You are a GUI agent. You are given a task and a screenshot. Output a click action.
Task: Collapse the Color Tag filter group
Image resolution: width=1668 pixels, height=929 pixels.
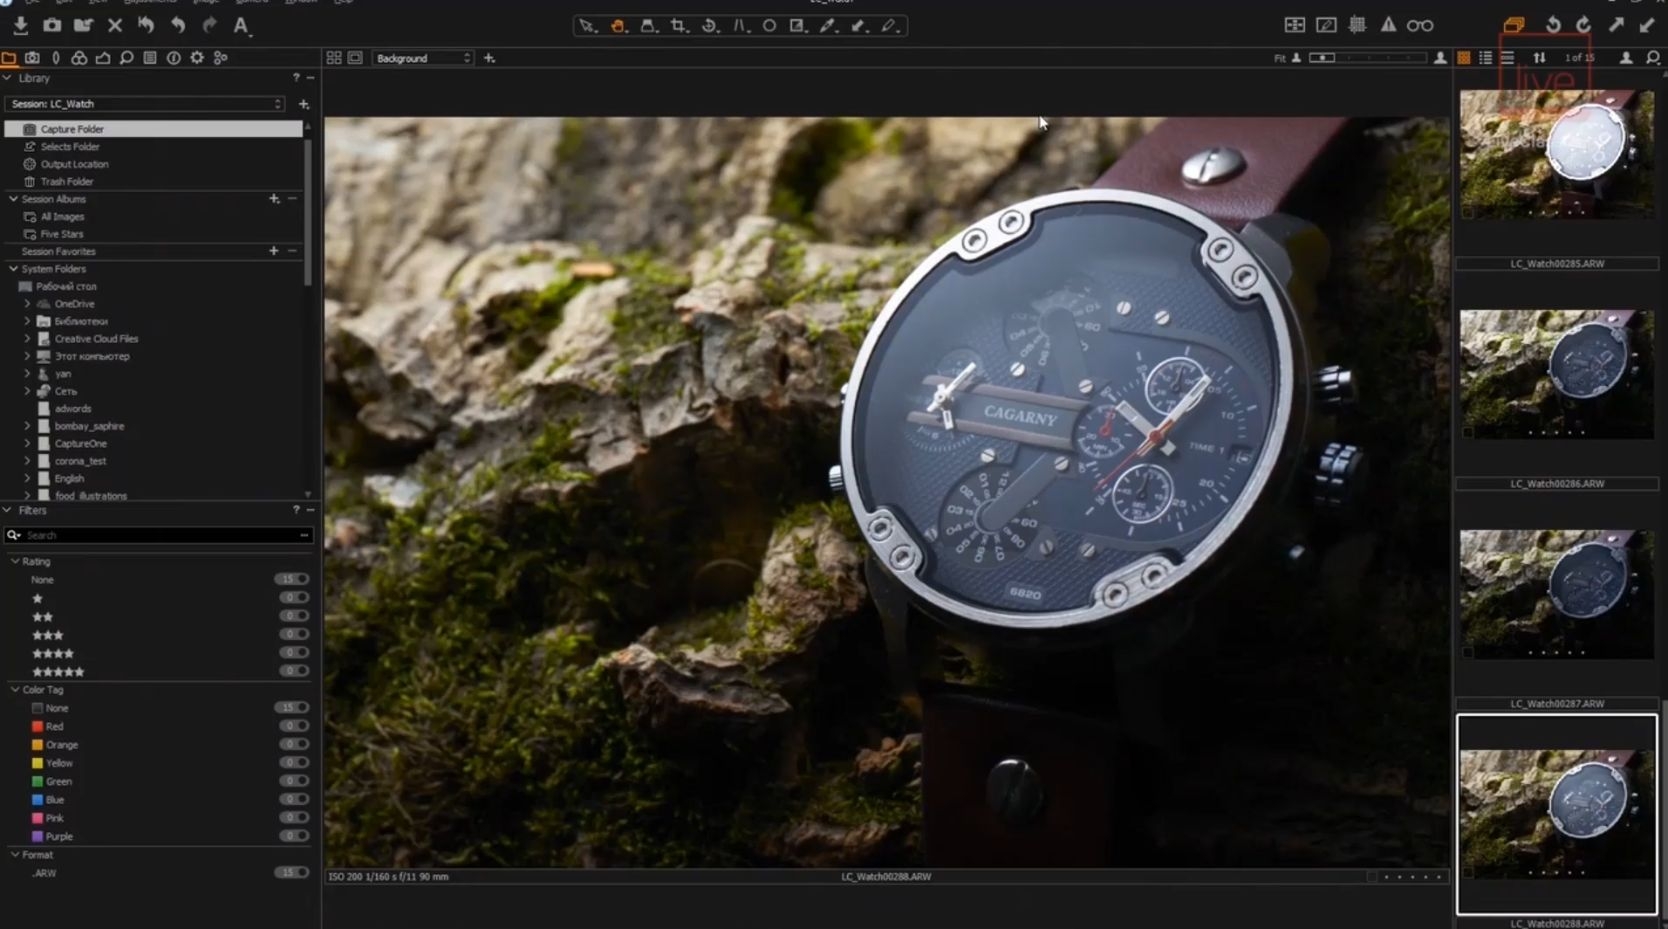(x=15, y=690)
